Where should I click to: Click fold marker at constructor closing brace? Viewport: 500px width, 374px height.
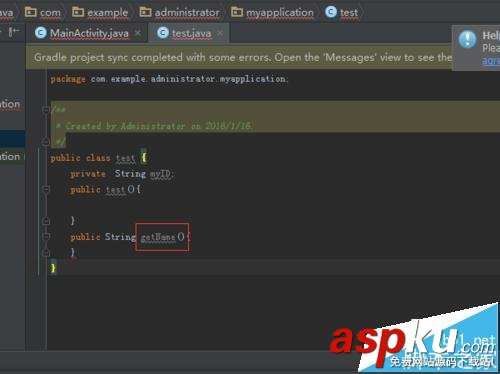[46, 221]
